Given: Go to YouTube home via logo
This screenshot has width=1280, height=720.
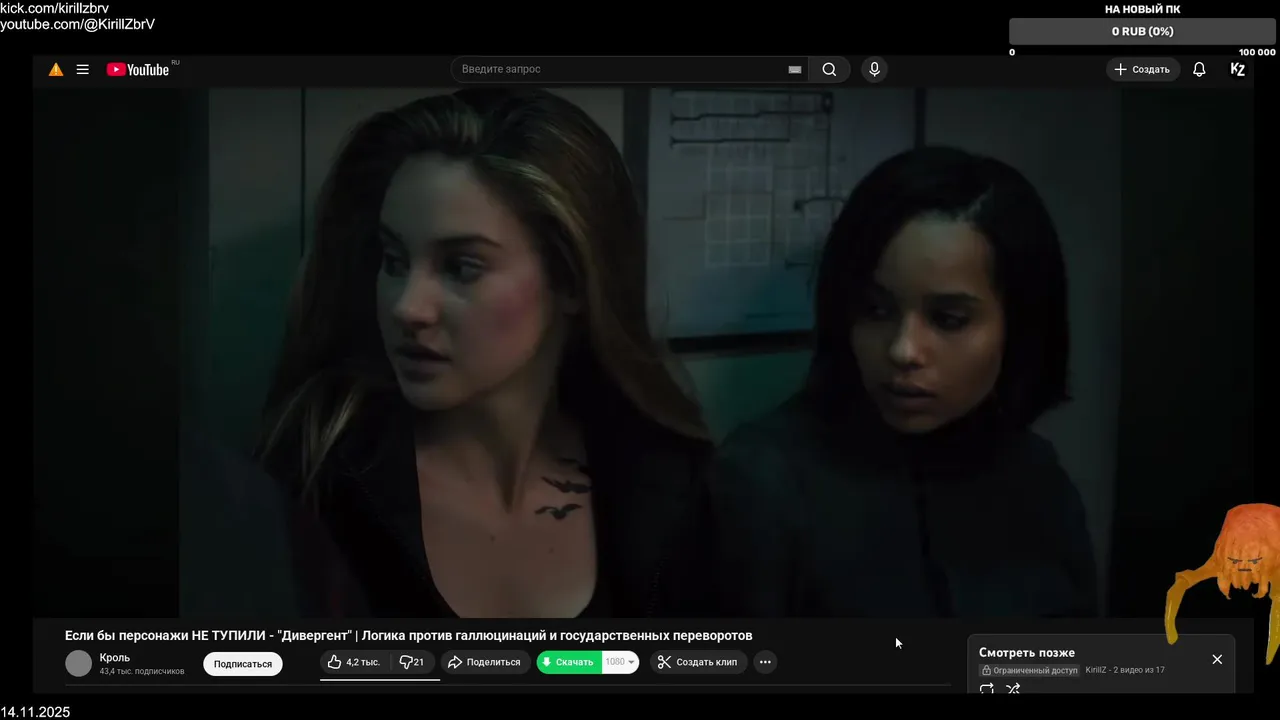Looking at the screenshot, I should 138,70.
